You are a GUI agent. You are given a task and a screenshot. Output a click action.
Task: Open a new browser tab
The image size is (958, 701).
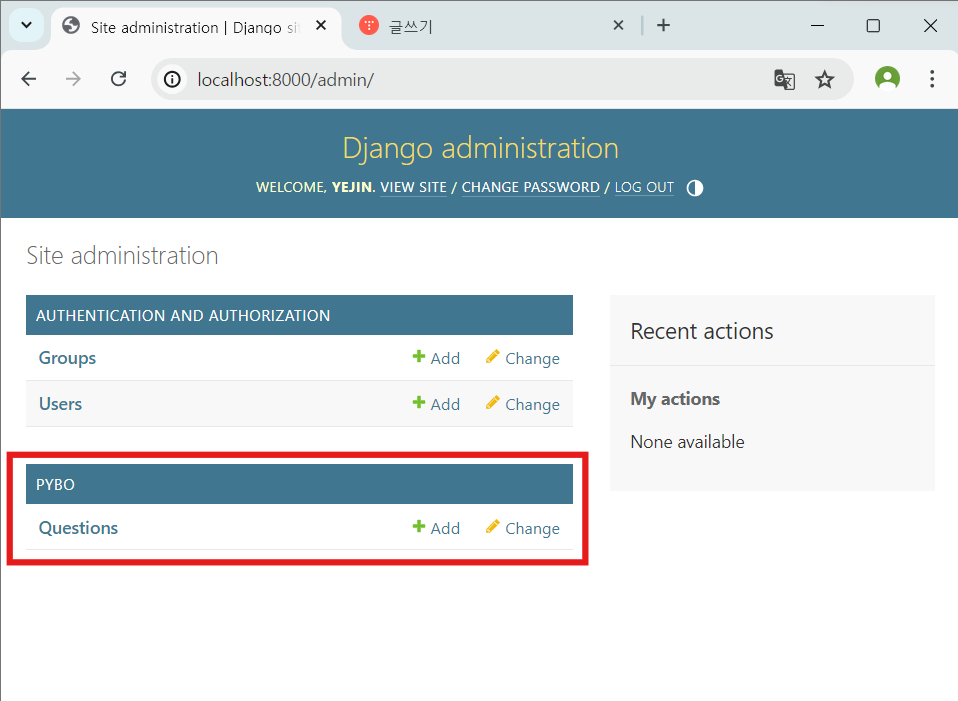pyautogui.click(x=664, y=26)
